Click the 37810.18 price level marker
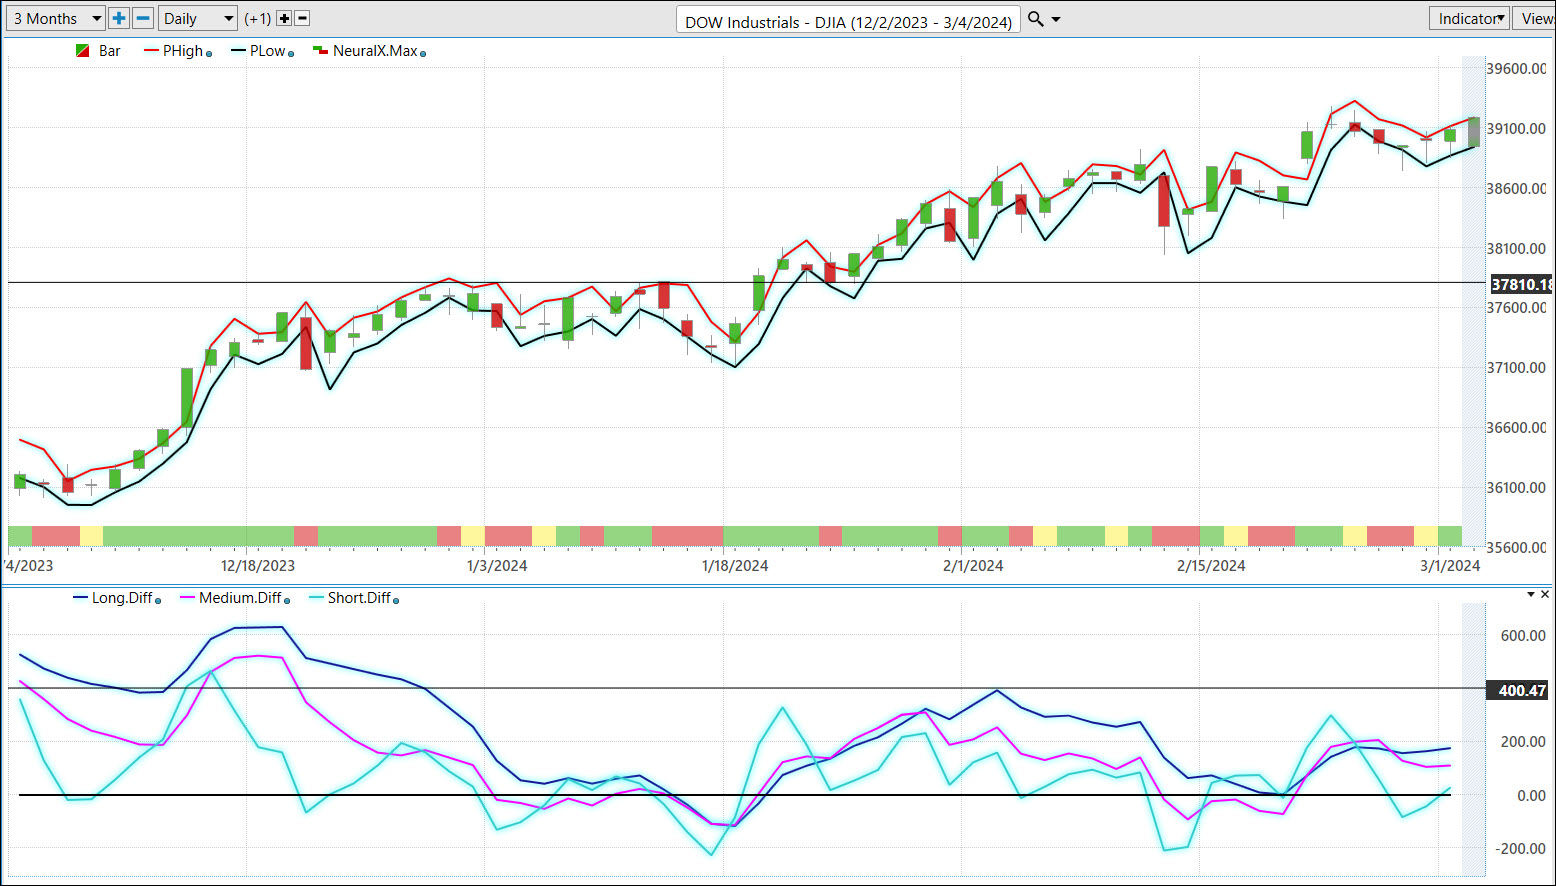The image size is (1556, 886). [x=1521, y=284]
